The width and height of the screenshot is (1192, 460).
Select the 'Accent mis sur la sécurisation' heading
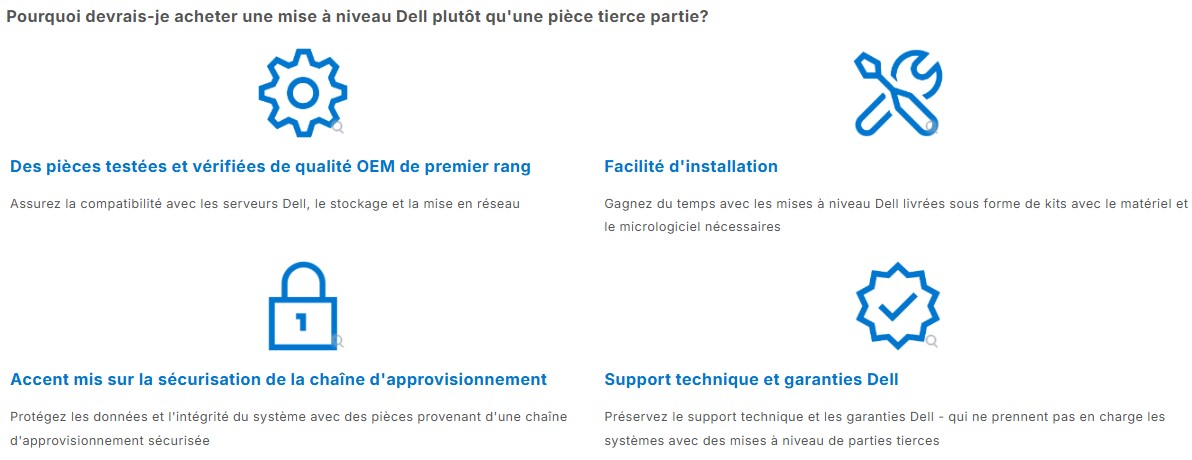(279, 379)
